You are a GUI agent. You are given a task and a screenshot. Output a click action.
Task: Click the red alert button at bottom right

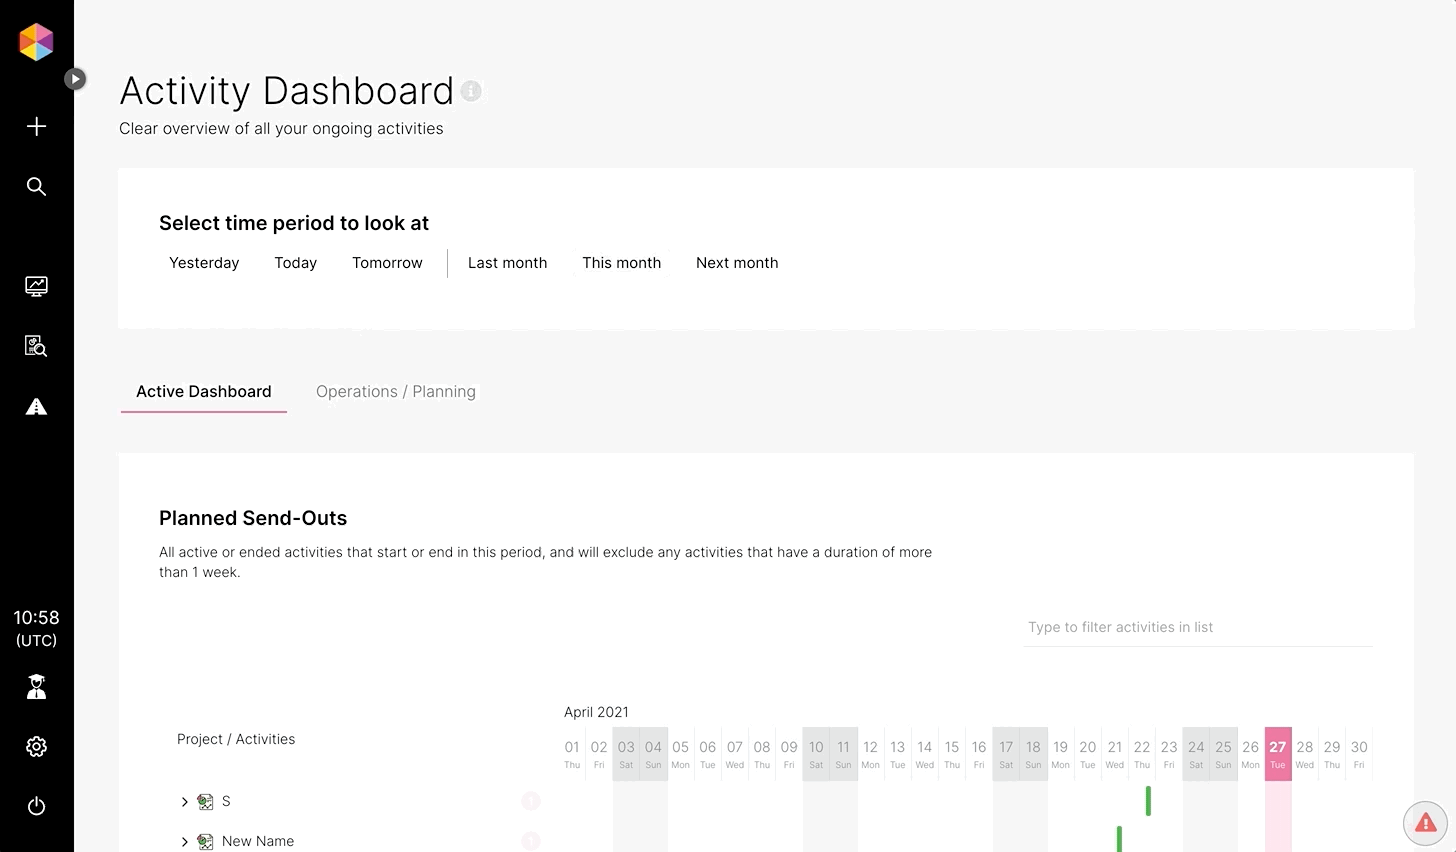[x=1425, y=823]
